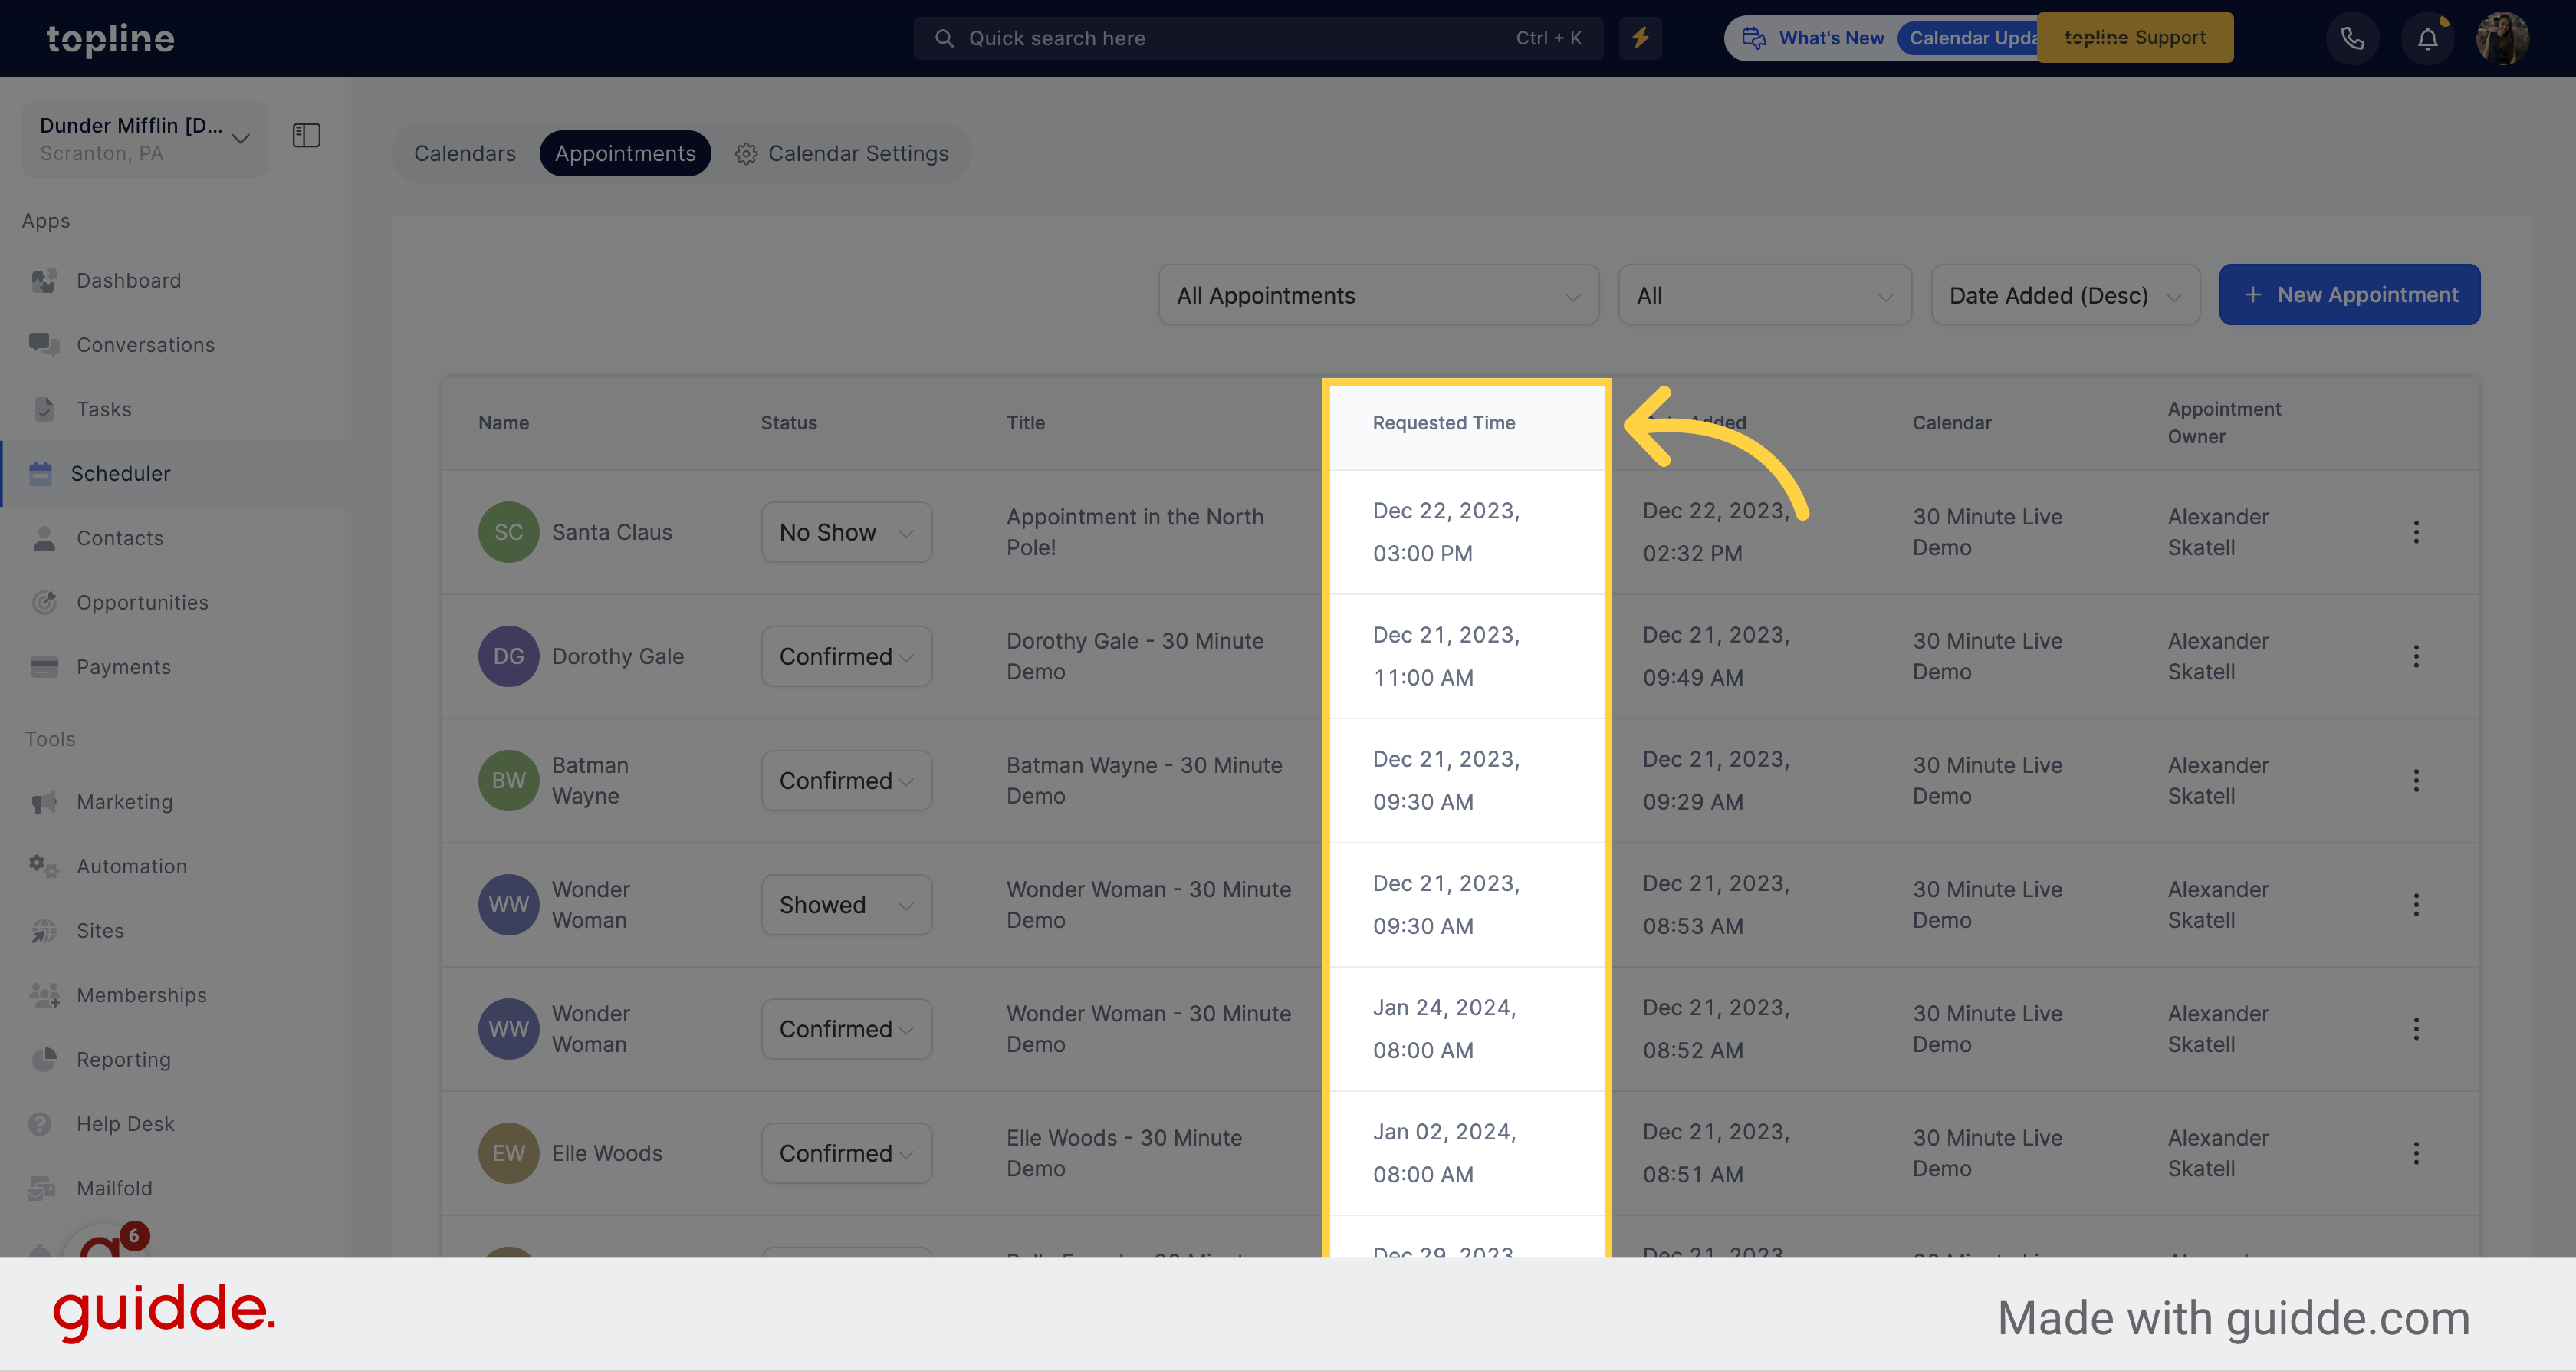Open the Automation tool

coord(131,866)
